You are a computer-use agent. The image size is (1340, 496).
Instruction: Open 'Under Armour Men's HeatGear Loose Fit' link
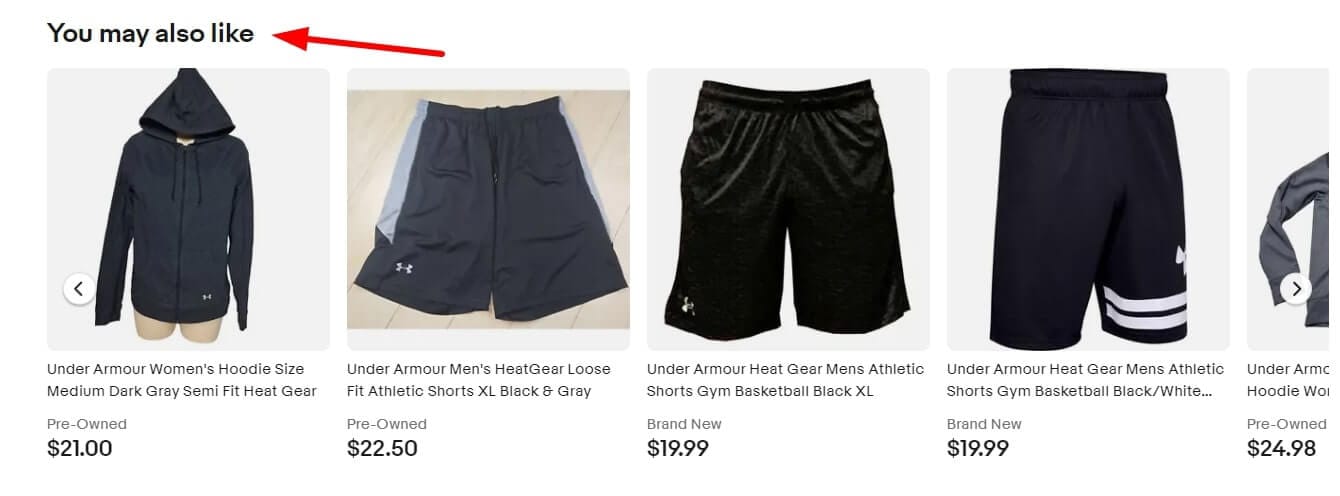point(479,380)
